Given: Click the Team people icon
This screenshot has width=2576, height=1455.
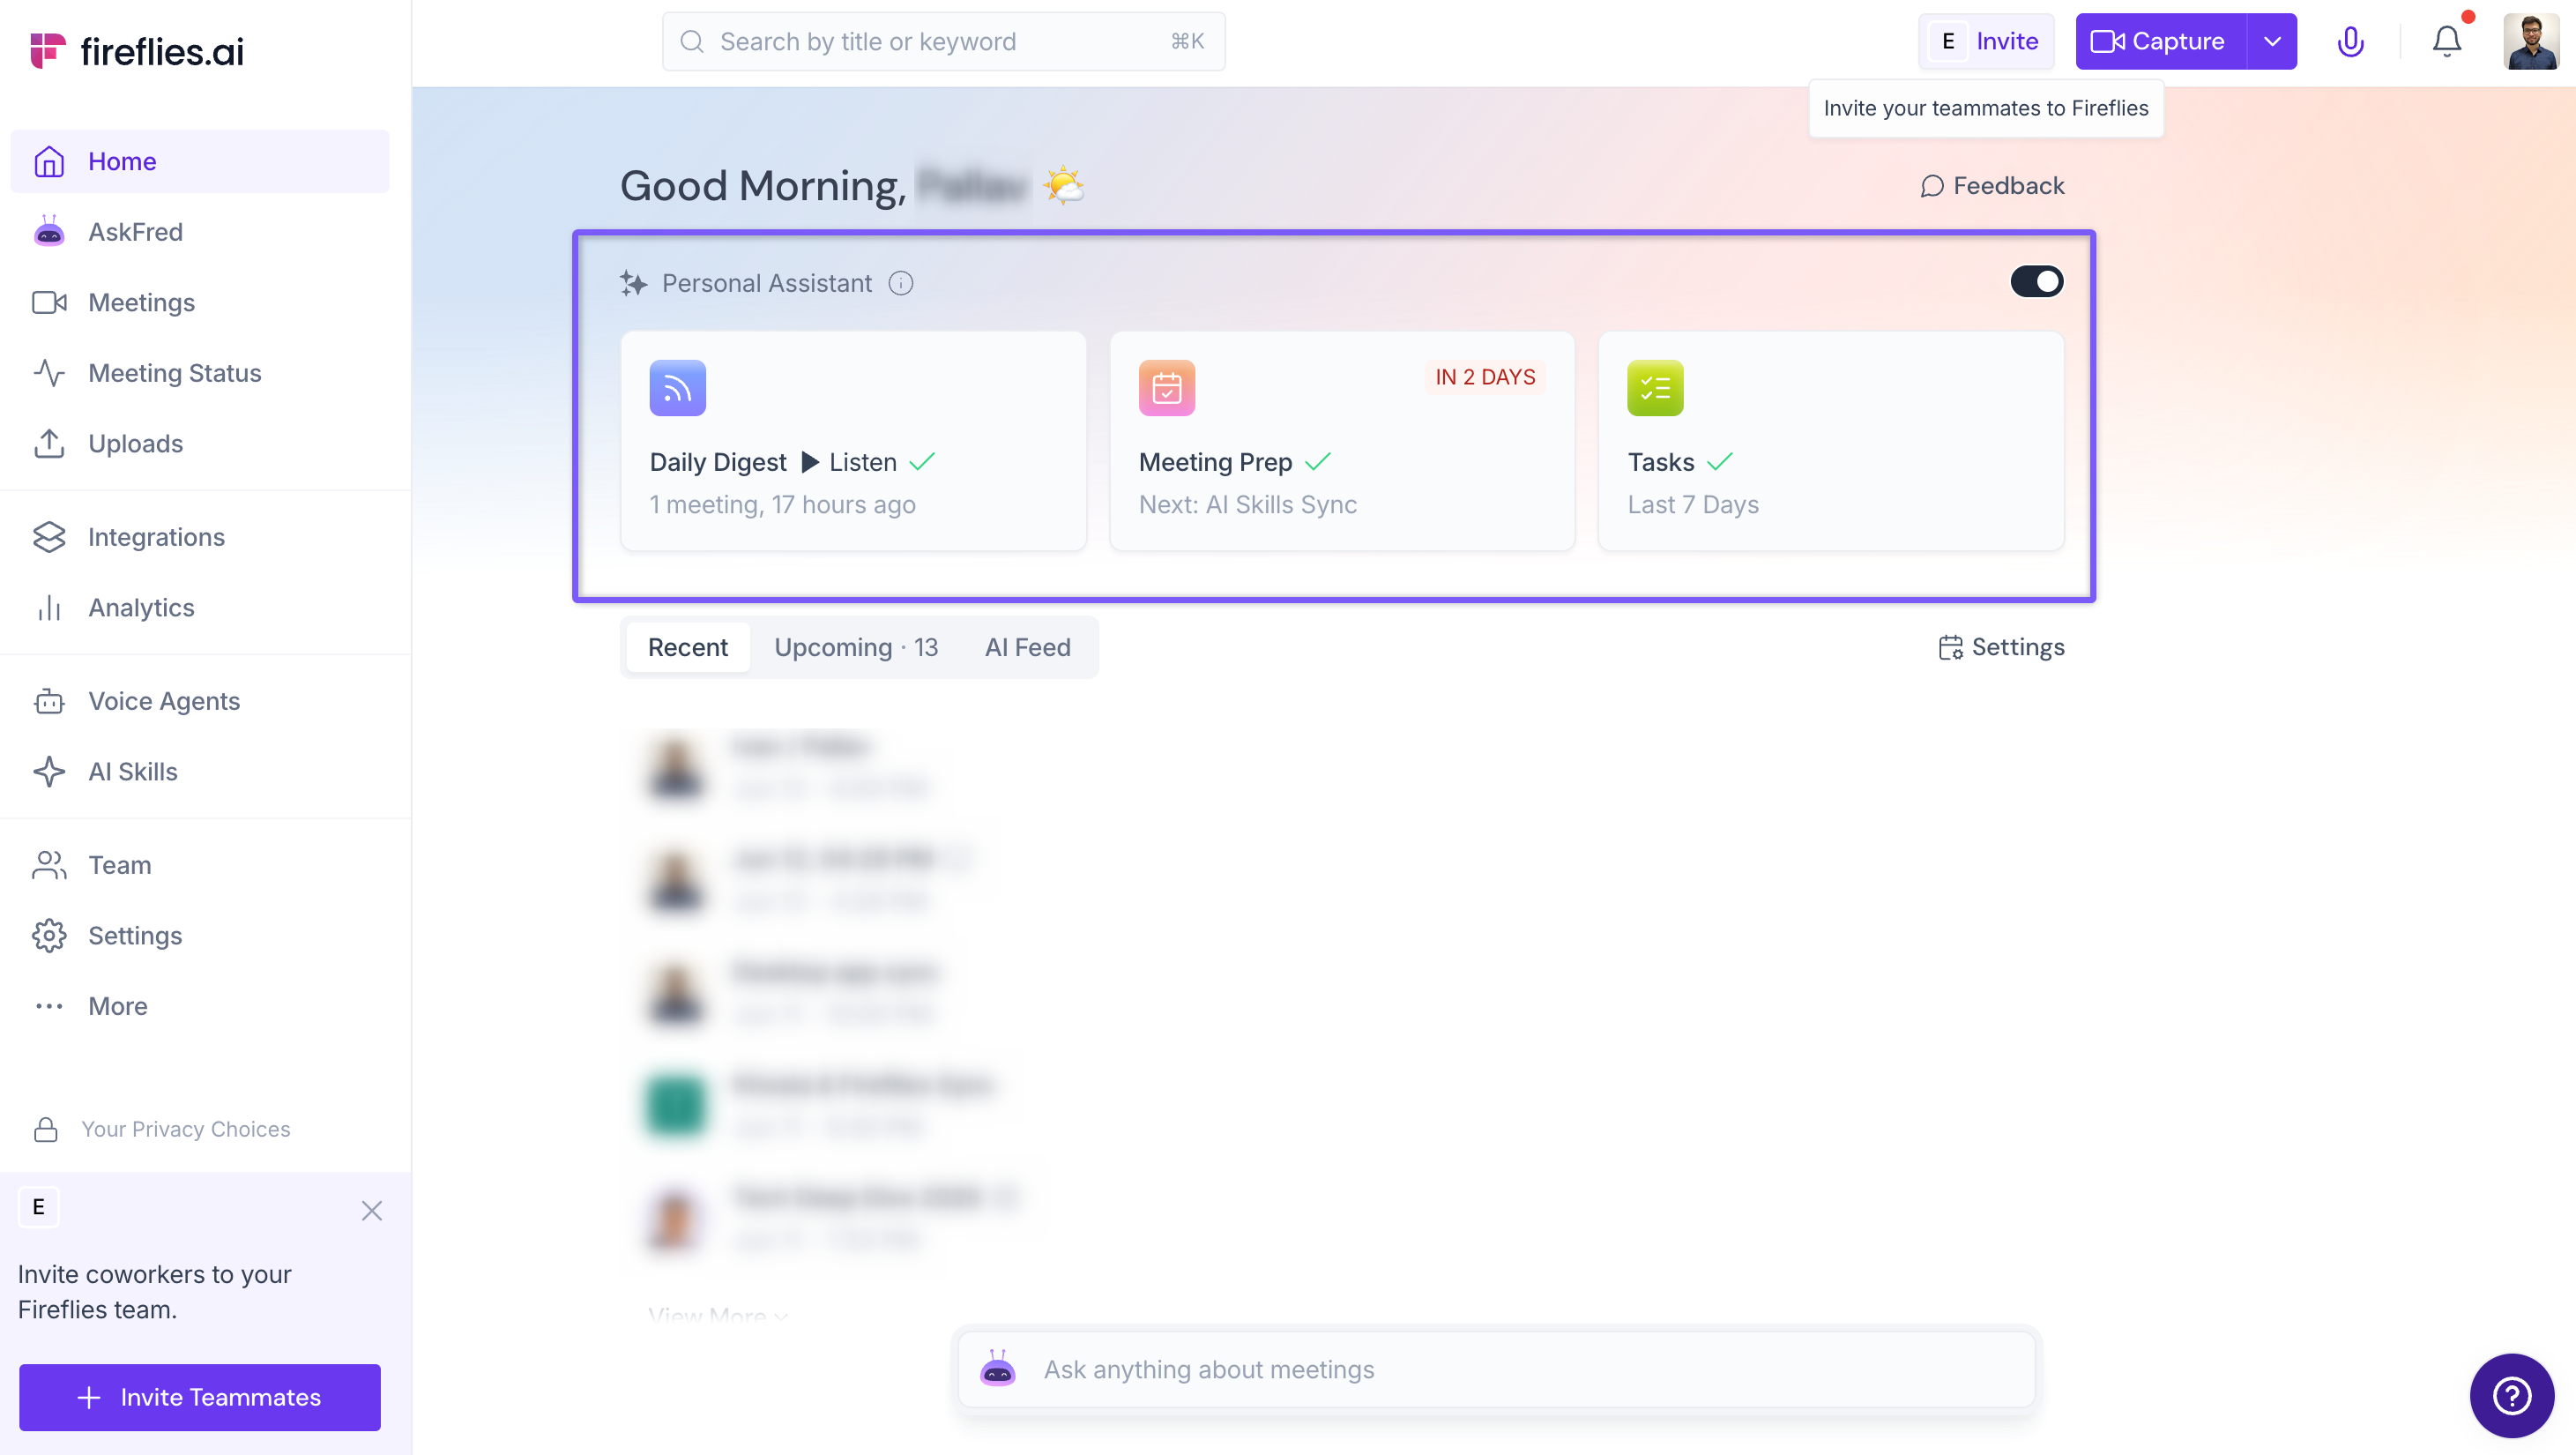Looking at the screenshot, I should pyautogui.click(x=49, y=865).
